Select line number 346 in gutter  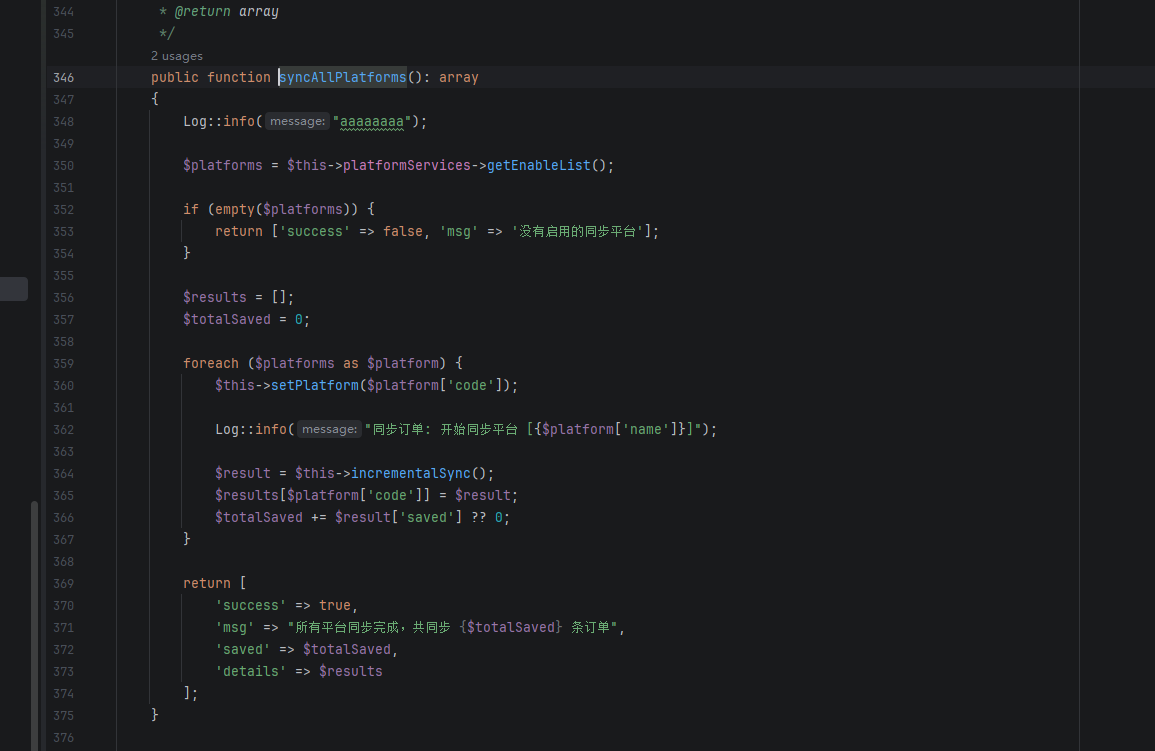pyautogui.click(x=63, y=77)
